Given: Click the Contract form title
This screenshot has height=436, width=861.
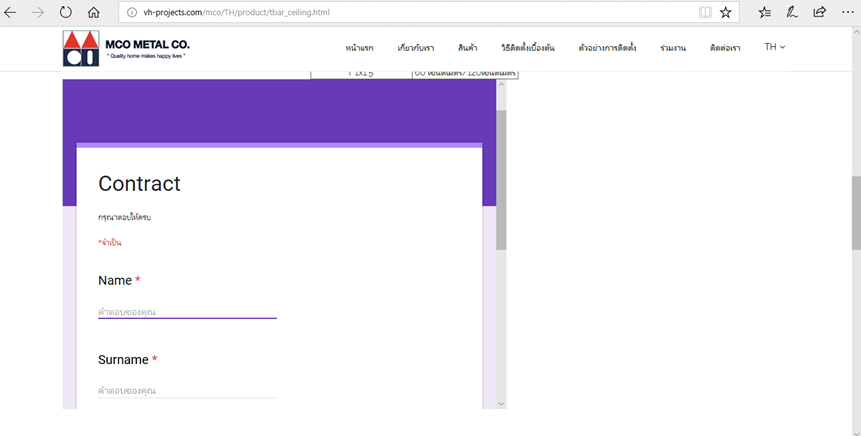Looking at the screenshot, I should point(139,183).
